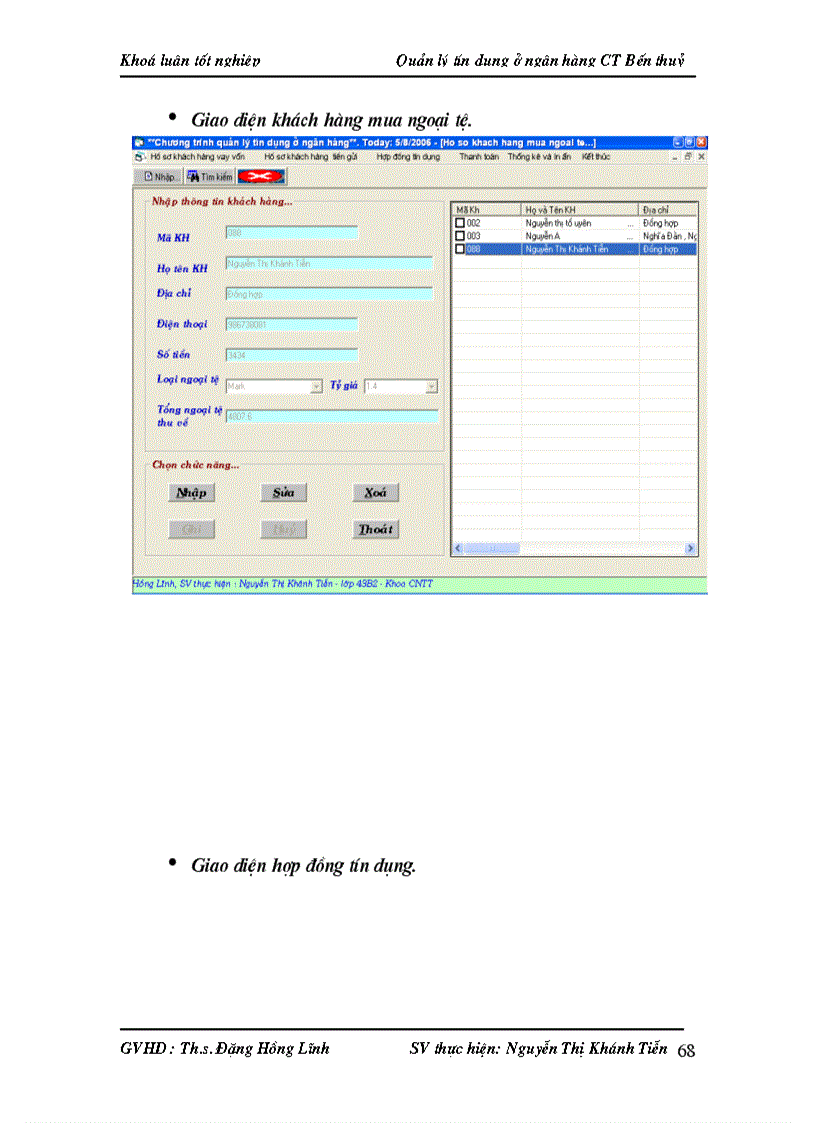816x1123 pixels.
Task: Open the Hợp đồng tín dụng menu
Action: pyautogui.click(x=412, y=157)
